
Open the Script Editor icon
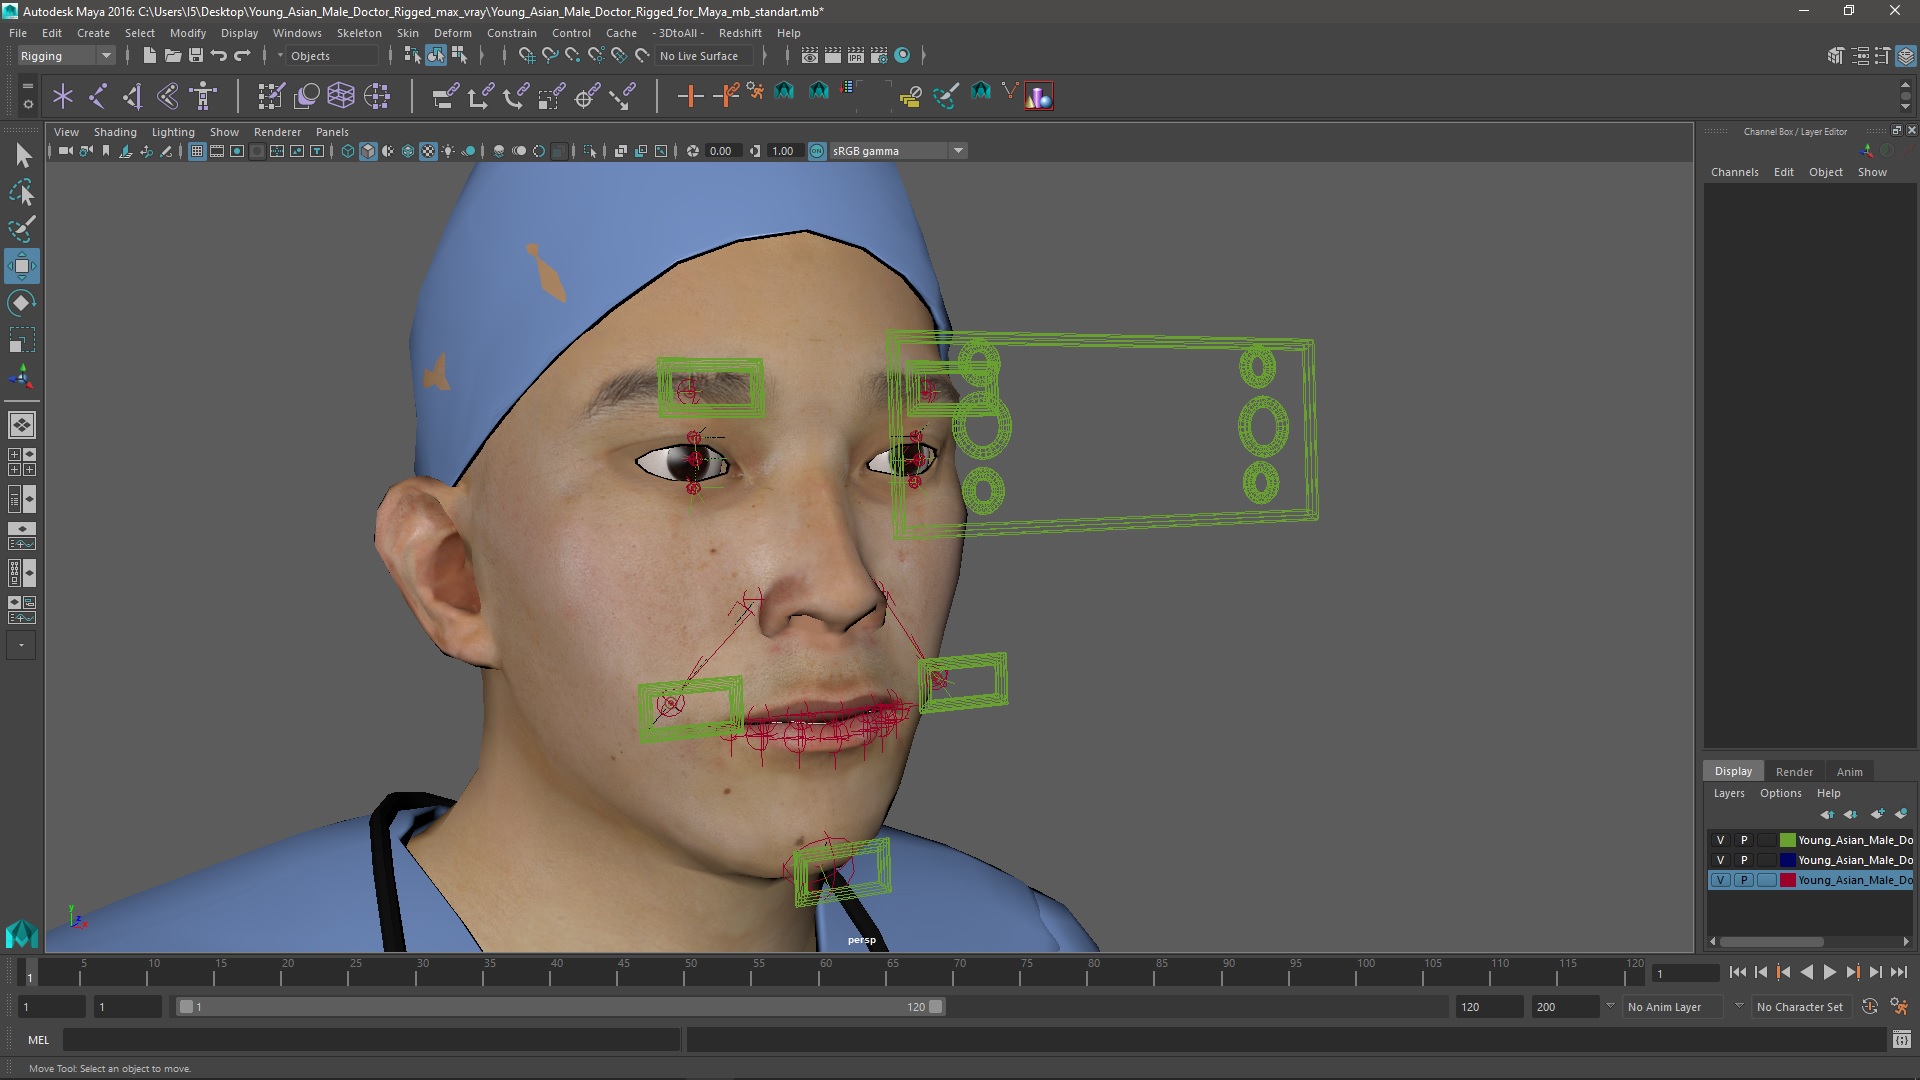(1902, 1040)
